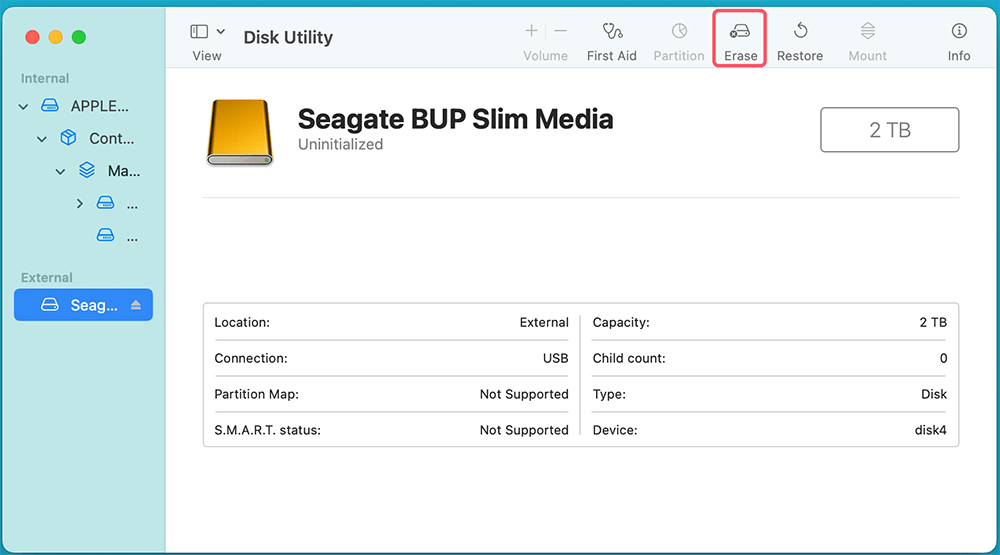Click the Type value Disk
Screen dimensions: 1000x555
point(934,394)
